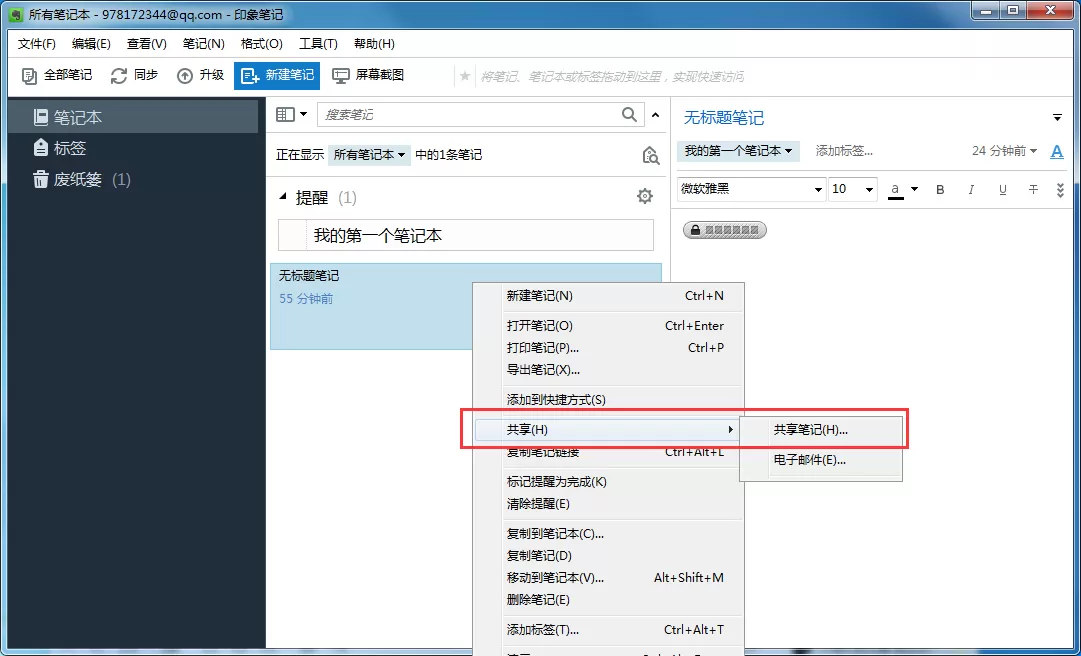Screen dimensions: 1081x656
Task: Click the All Notes (全部笔记) toolbar icon
Action: click(x=29, y=76)
